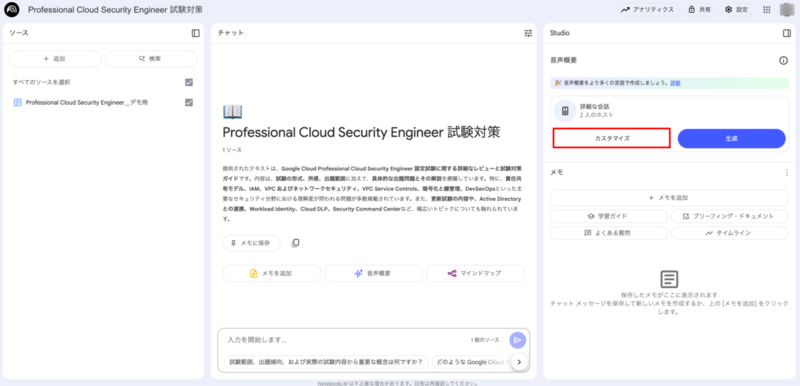
Task: Click ブリーフィング・ドキュメント button
Action: coord(730,216)
